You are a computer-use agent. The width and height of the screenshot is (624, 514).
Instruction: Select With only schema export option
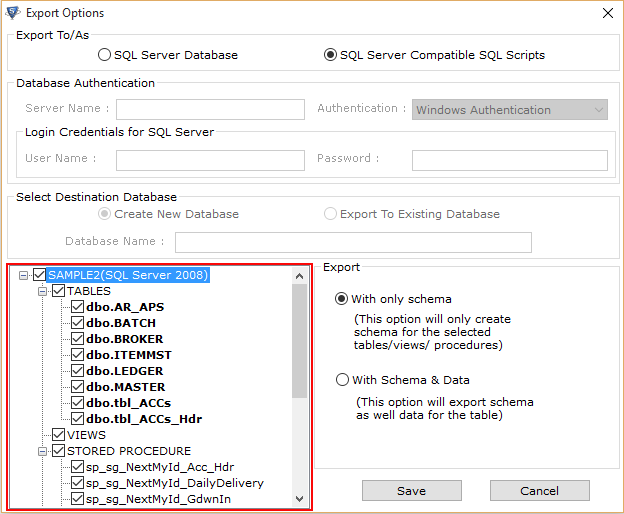coord(341,298)
